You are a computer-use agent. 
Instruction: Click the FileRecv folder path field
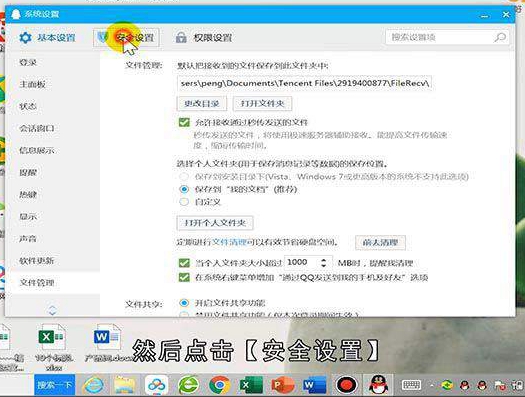coord(304,83)
